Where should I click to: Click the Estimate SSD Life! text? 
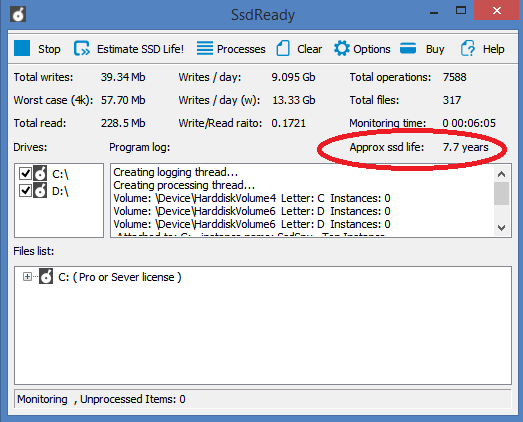click(x=140, y=49)
